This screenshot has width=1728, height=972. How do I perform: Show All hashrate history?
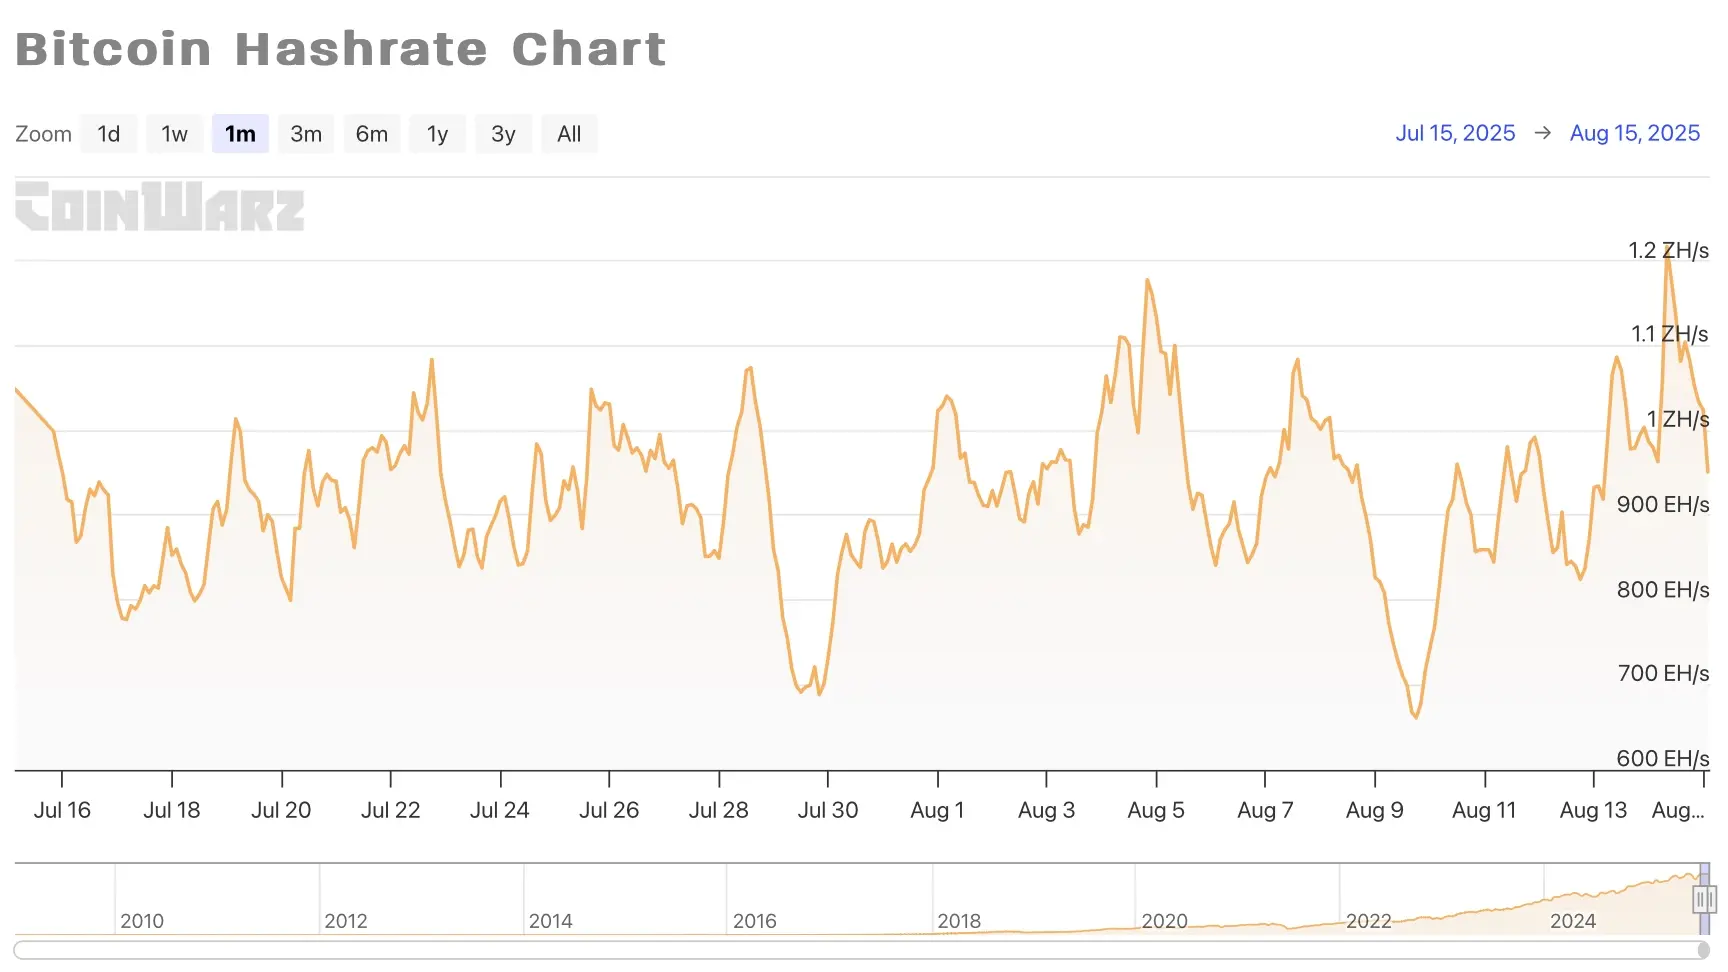coord(569,134)
